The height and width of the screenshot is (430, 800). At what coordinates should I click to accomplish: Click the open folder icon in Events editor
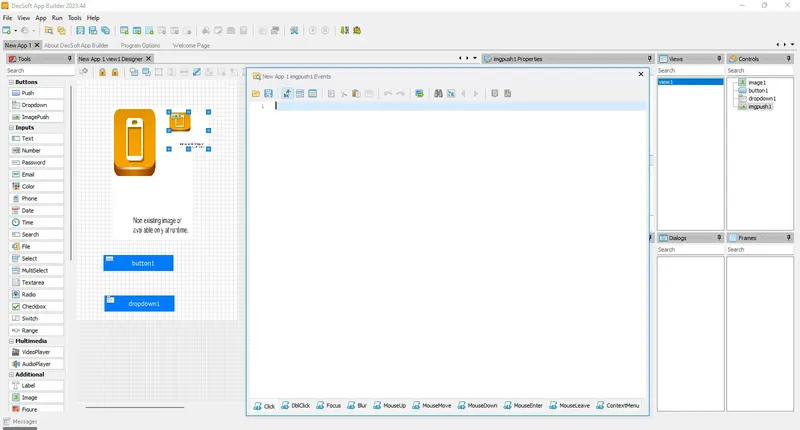[256, 93]
